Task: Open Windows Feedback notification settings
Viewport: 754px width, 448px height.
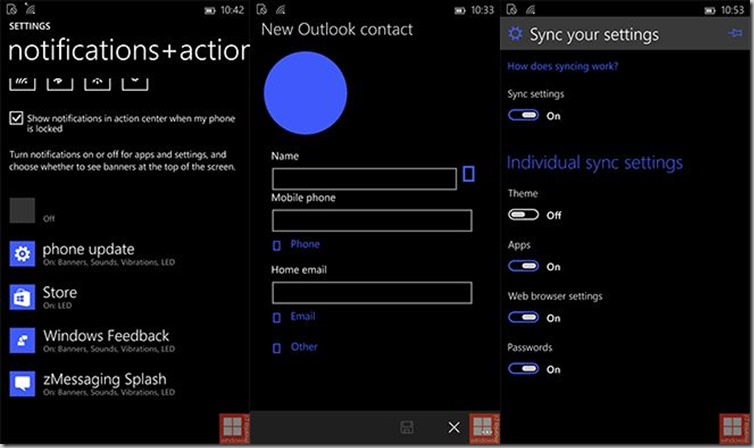Action: (92, 340)
